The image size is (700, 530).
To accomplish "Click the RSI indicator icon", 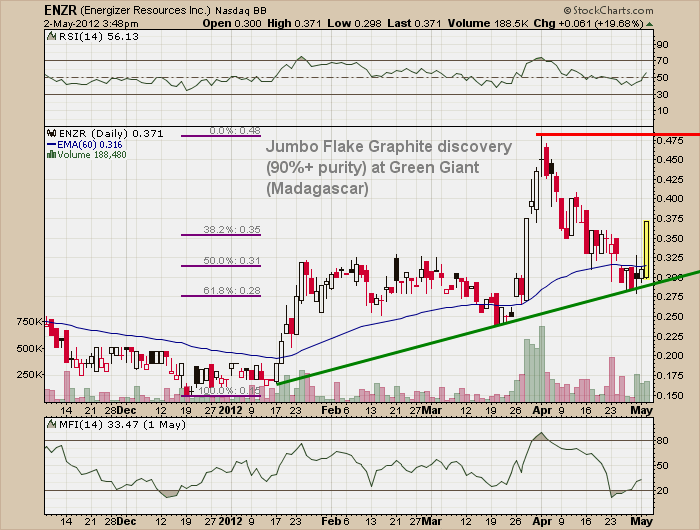I will click(x=52, y=37).
